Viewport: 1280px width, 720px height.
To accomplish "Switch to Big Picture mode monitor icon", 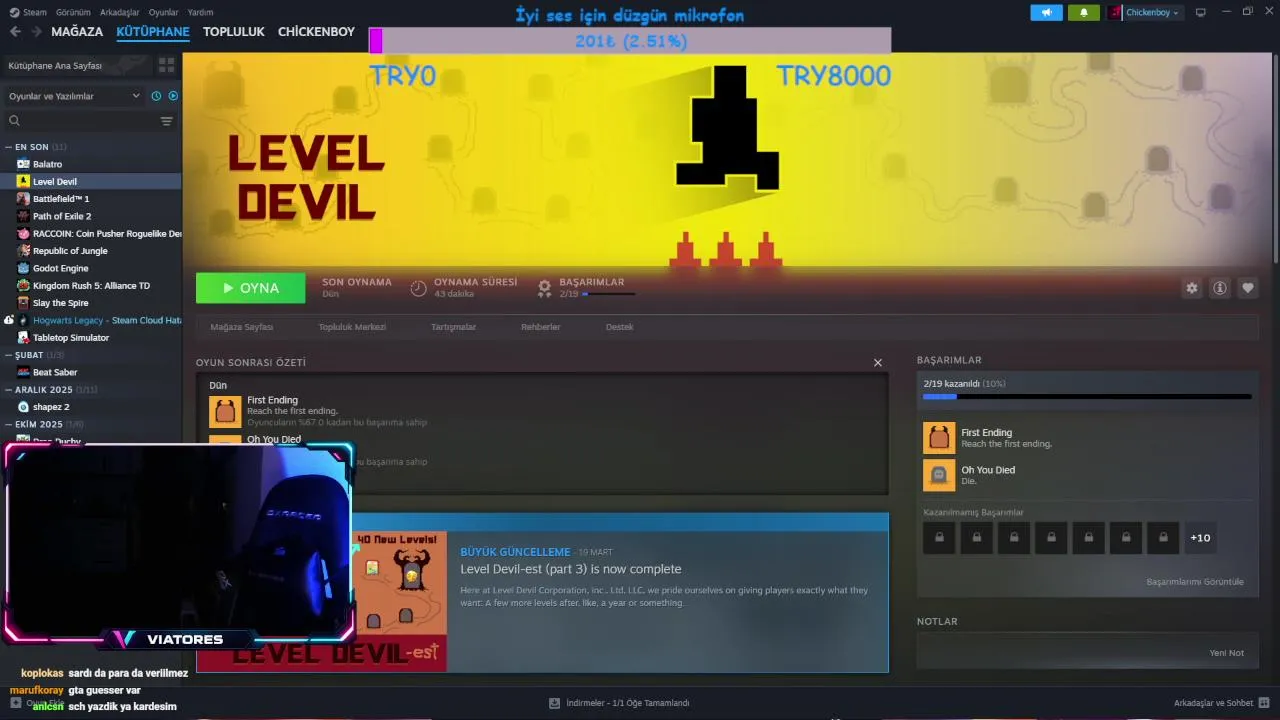I will click(1201, 13).
